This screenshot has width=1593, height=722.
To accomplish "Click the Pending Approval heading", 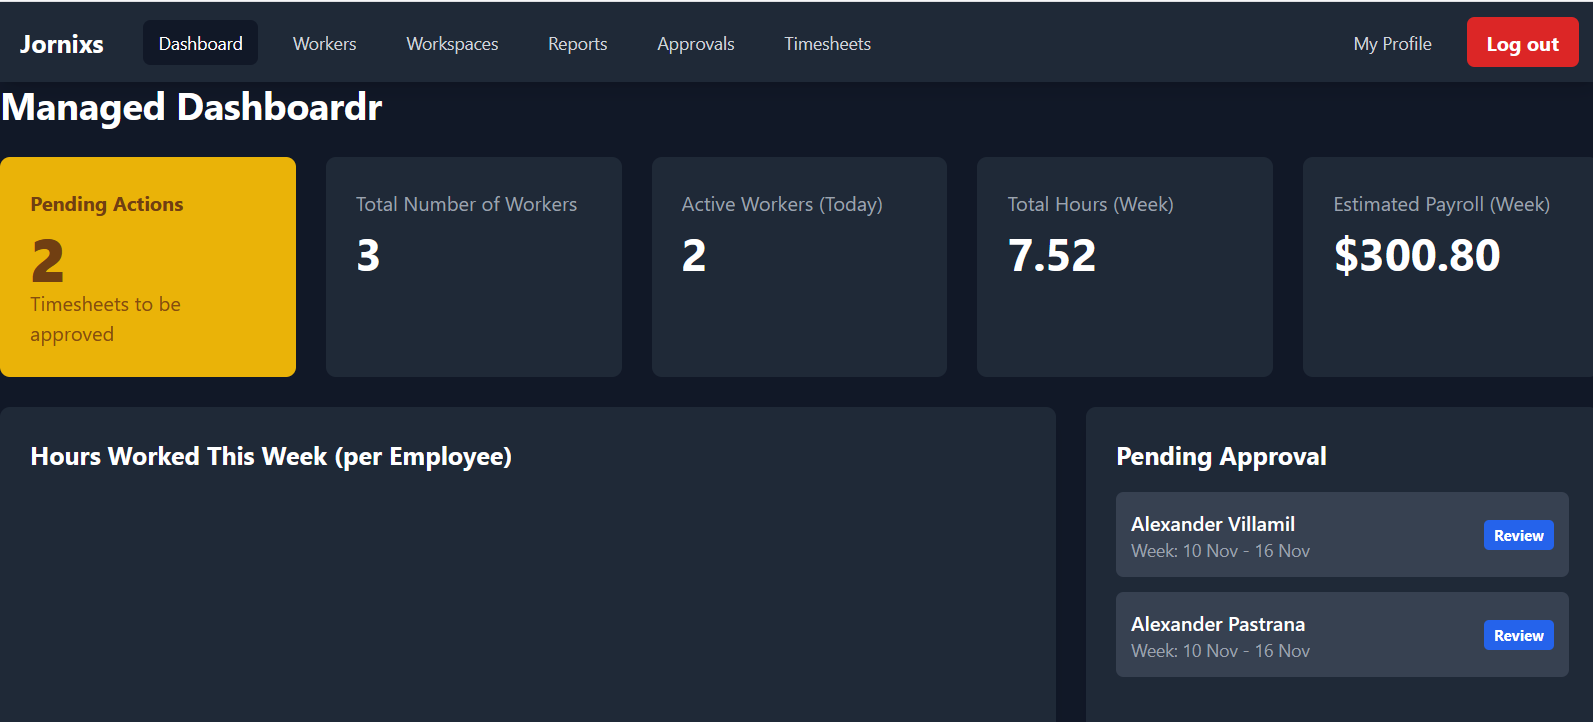I will coord(1221,457).
